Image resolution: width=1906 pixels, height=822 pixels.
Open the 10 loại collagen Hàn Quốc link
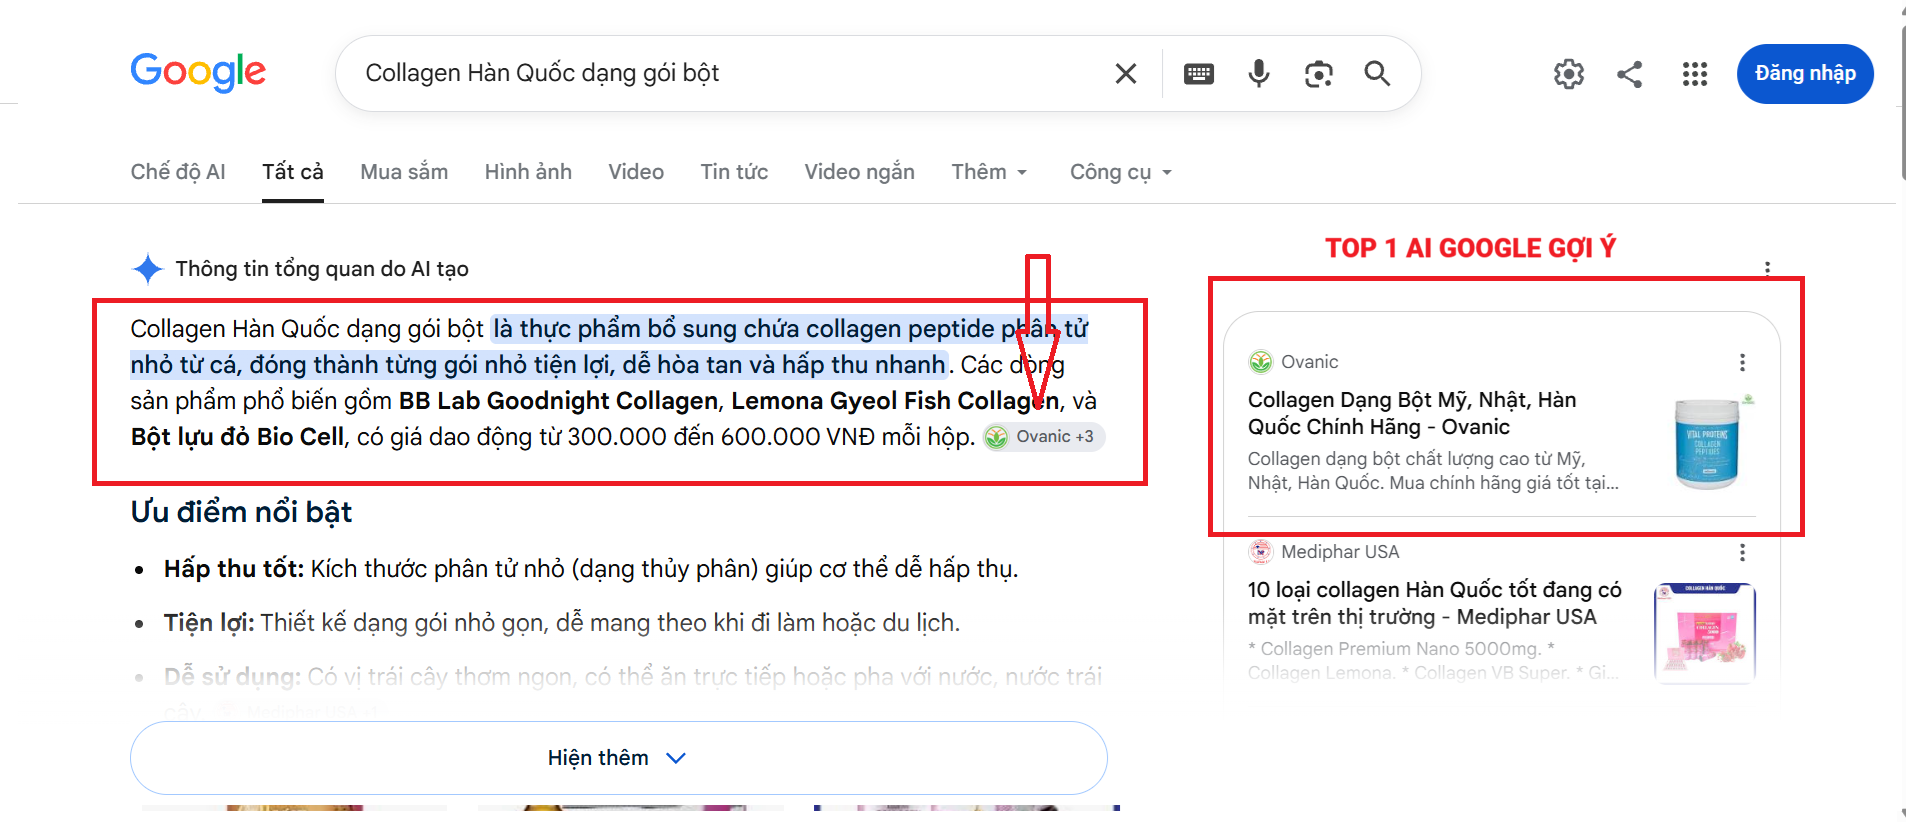[x=1435, y=603]
